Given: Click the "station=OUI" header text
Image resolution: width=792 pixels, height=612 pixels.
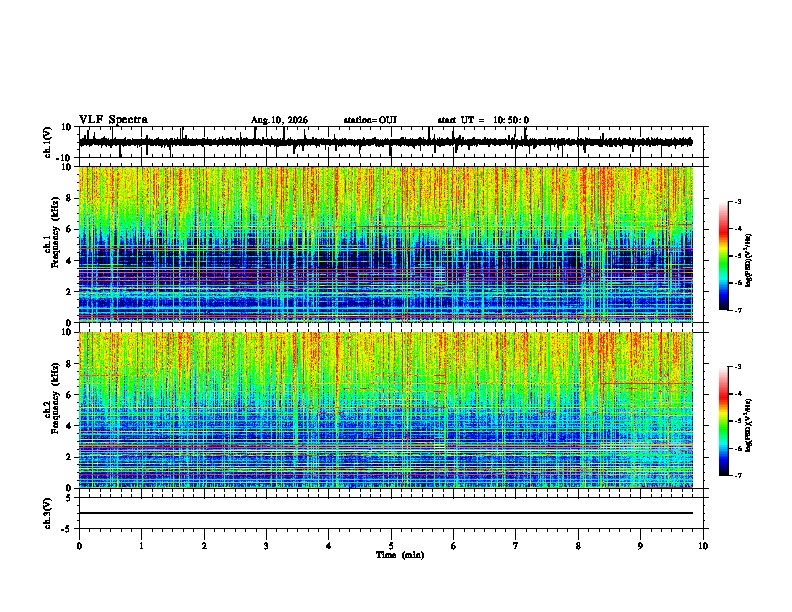Looking at the screenshot, I should click(370, 120).
